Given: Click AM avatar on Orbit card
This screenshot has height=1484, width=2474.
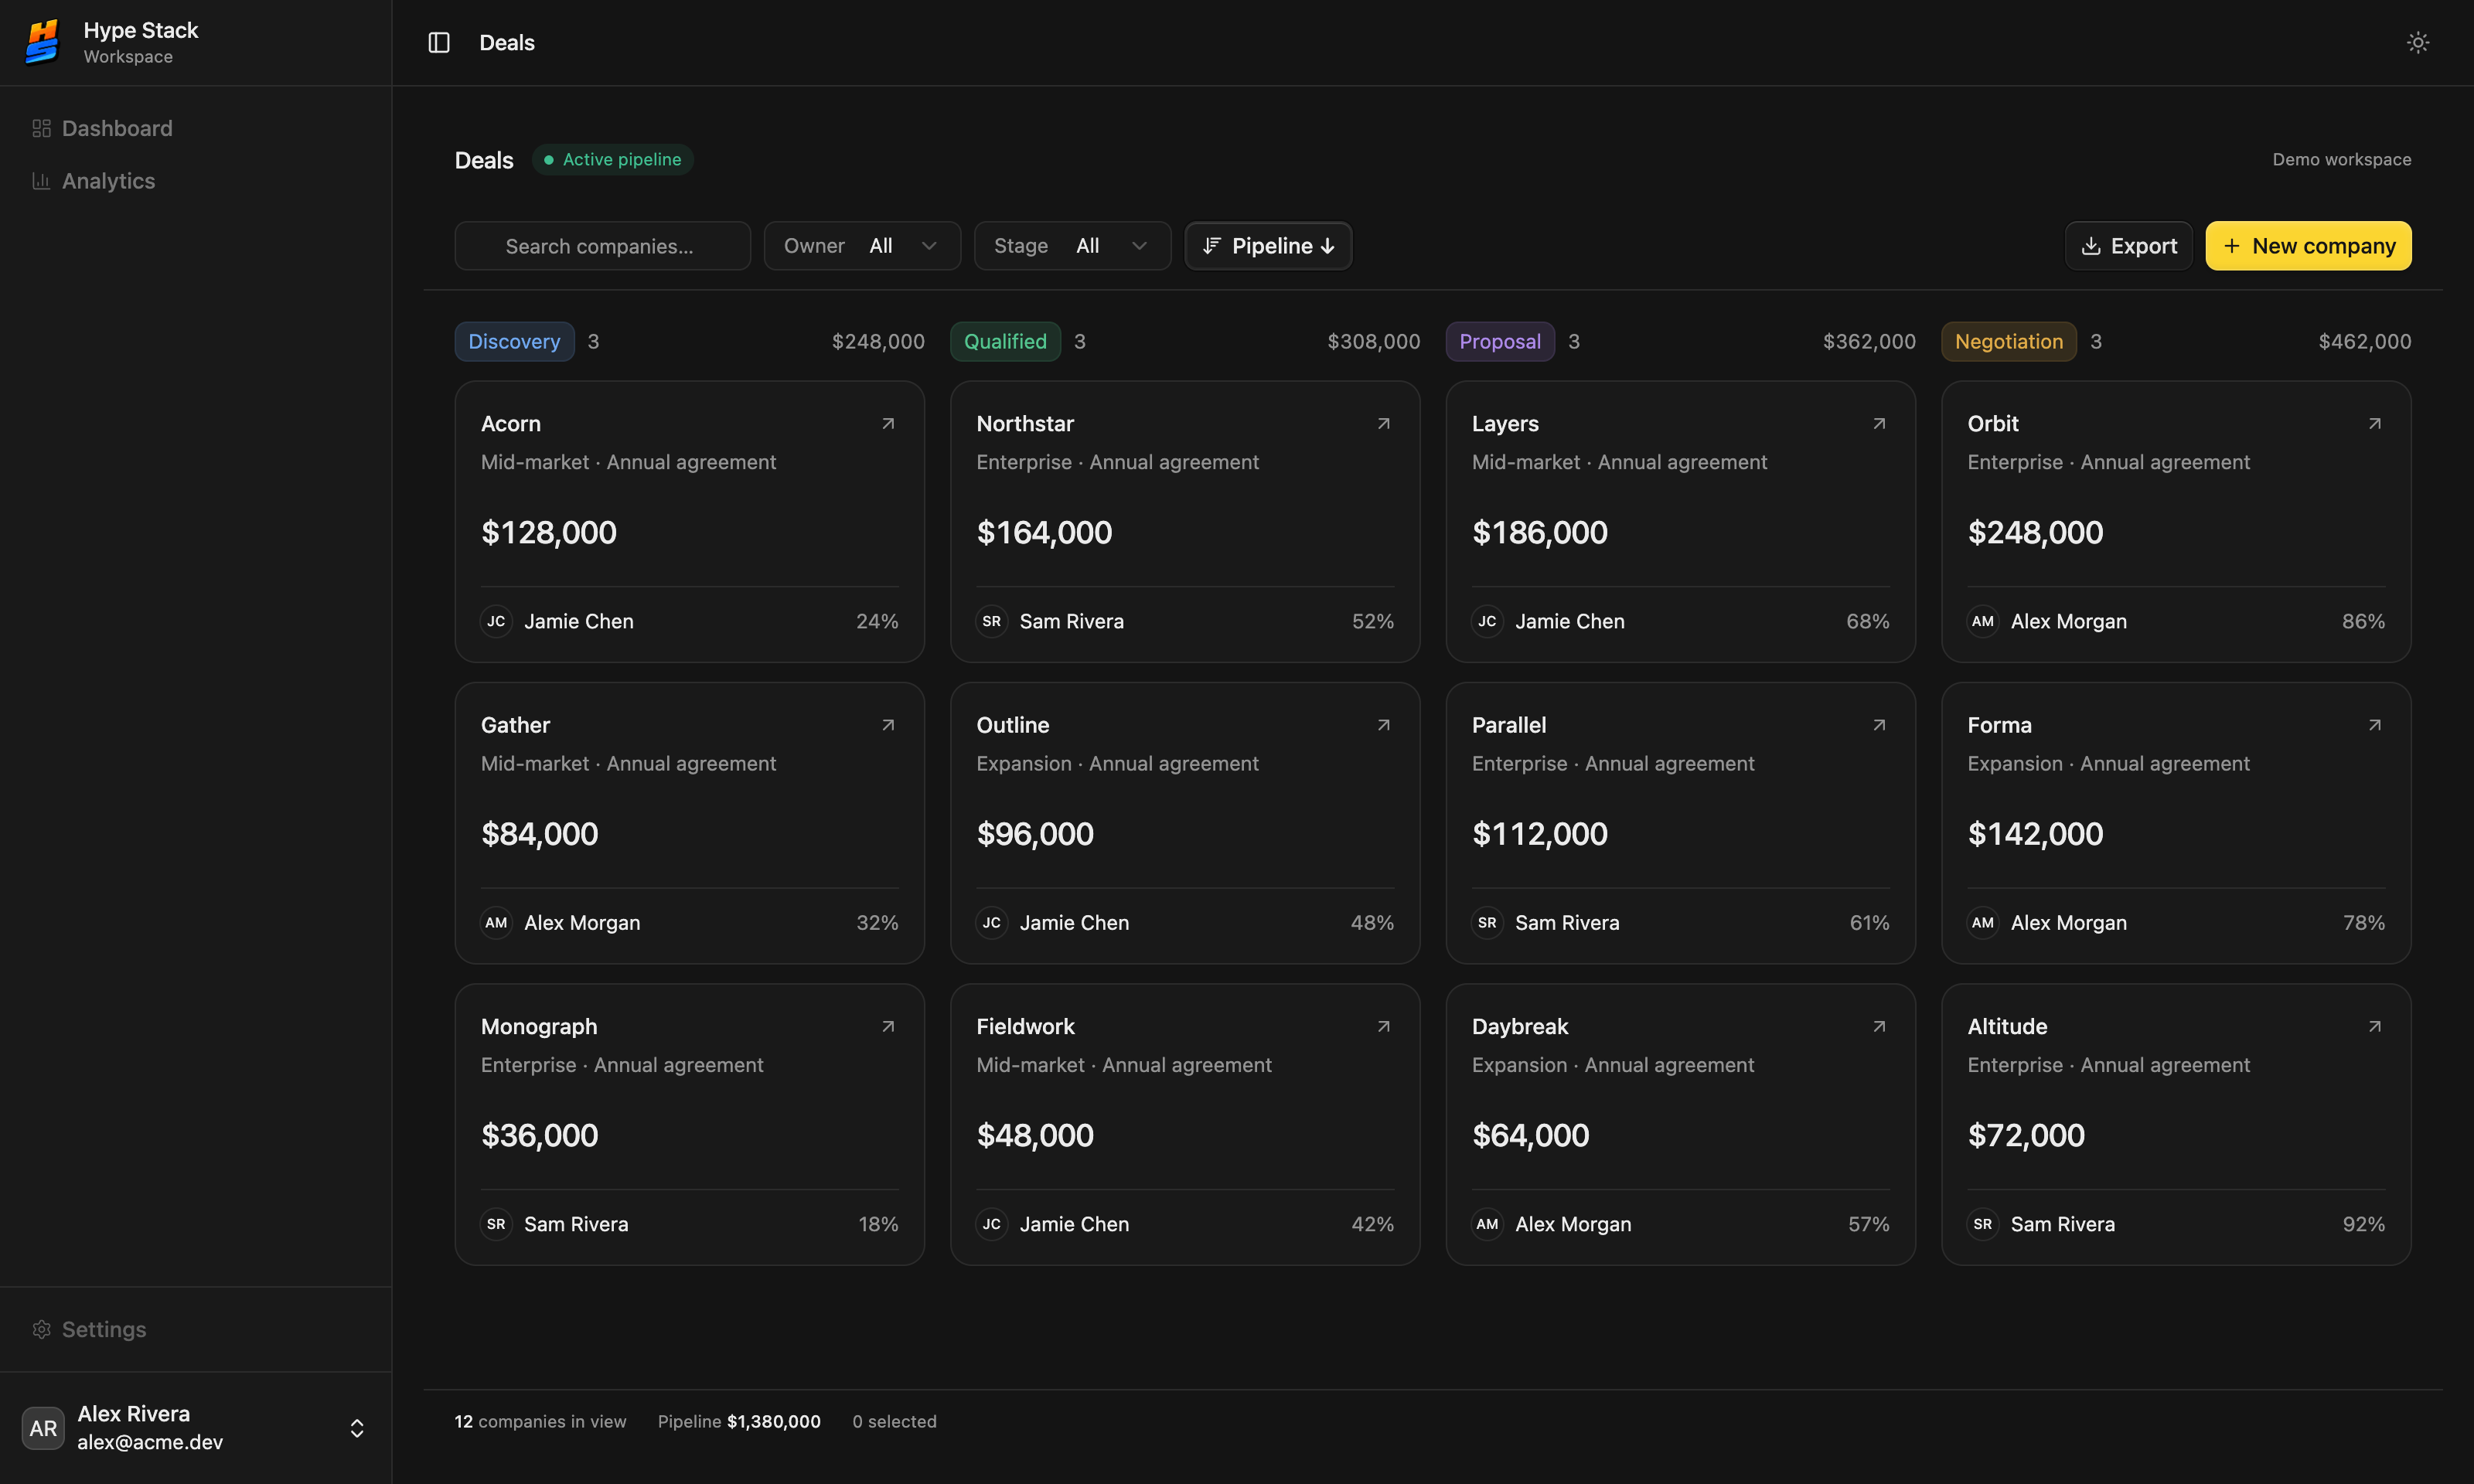Looking at the screenshot, I should (1983, 621).
